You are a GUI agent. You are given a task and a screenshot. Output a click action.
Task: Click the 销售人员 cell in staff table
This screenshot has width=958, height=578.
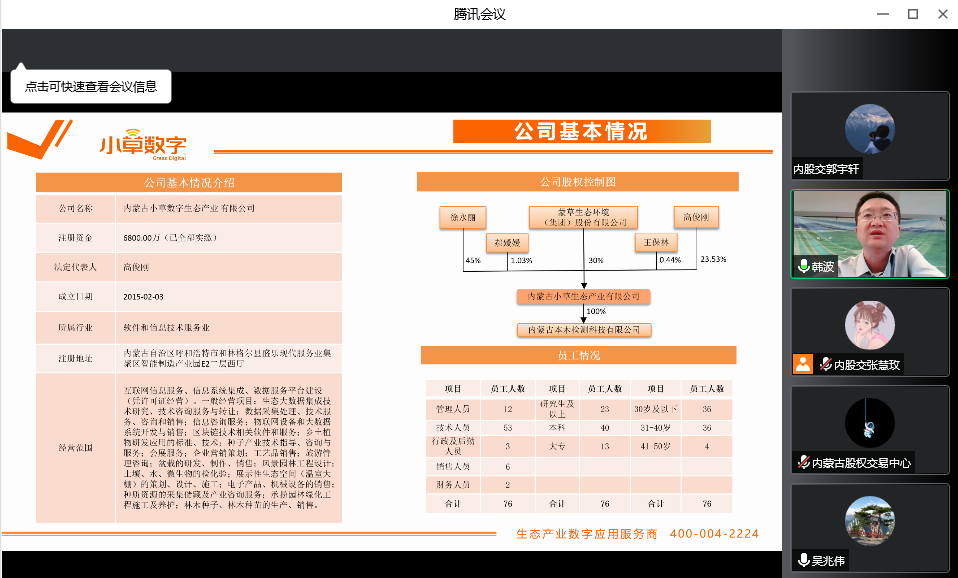pyautogui.click(x=453, y=466)
